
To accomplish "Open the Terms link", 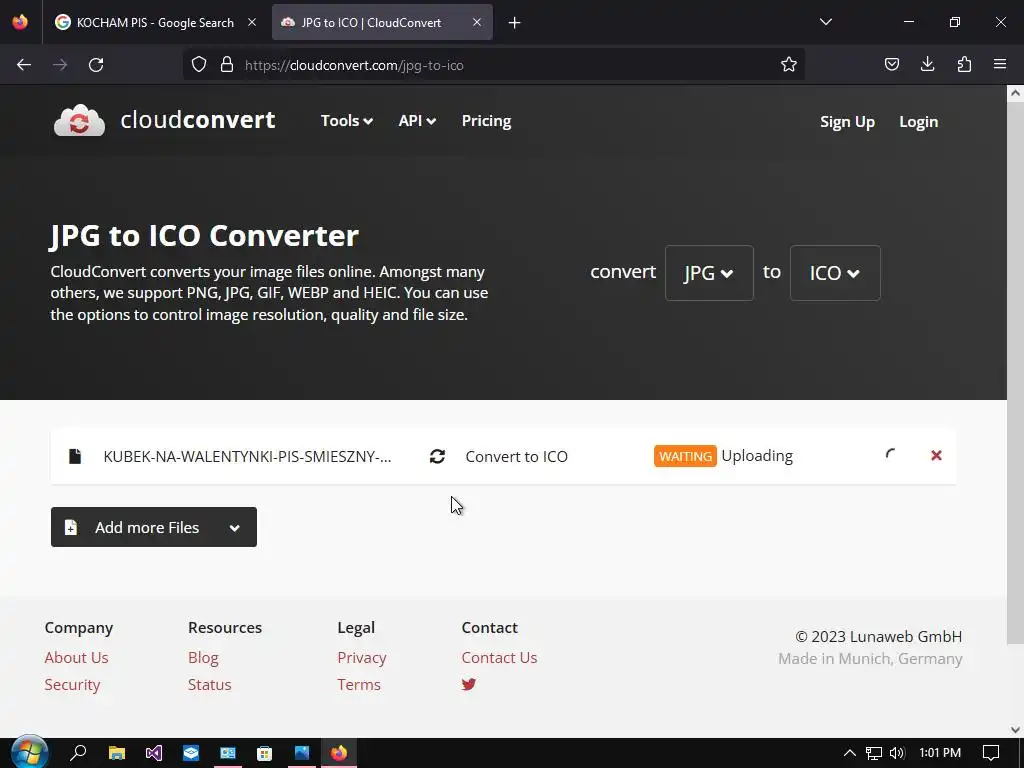I will tap(359, 684).
